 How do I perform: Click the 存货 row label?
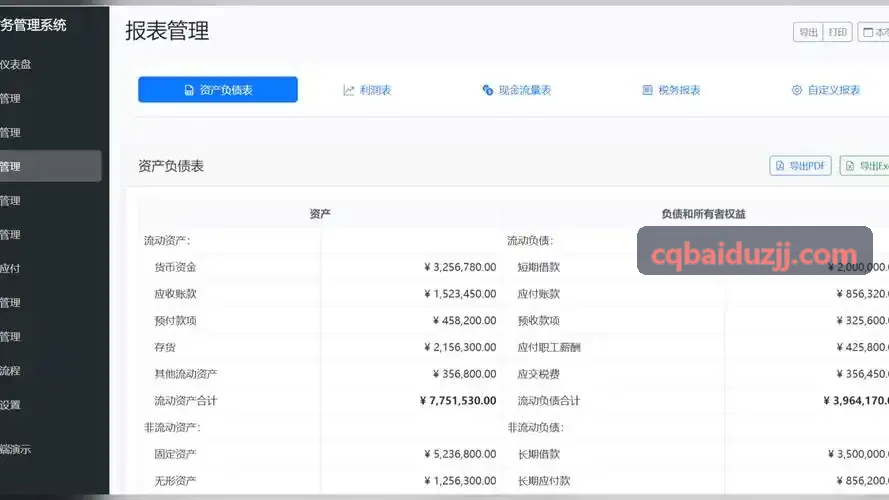tap(165, 347)
